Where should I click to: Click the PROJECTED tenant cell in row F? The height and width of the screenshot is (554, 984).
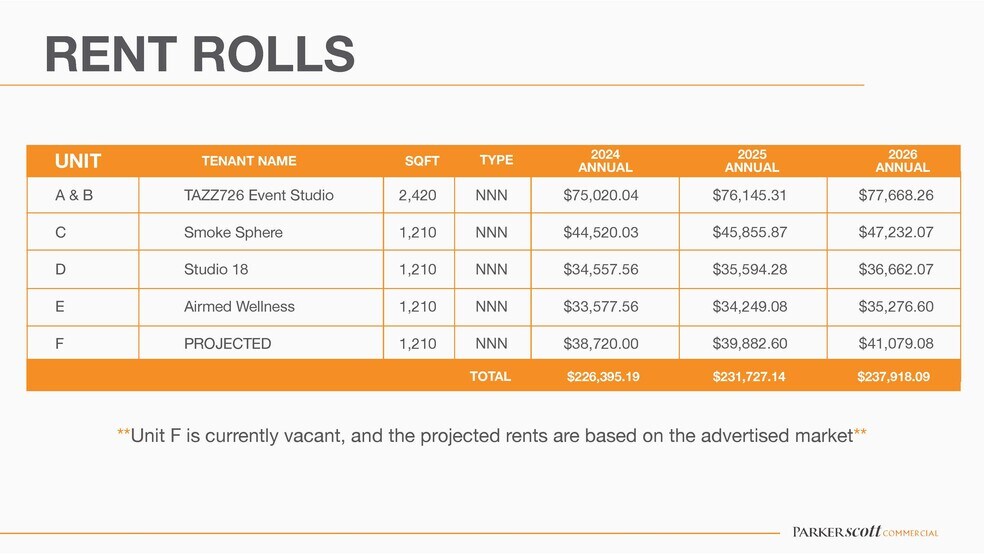[227, 343]
